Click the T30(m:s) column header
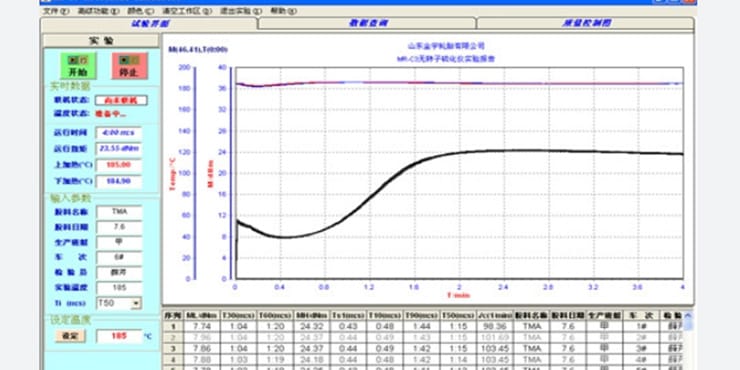The image size is (740, 370). (x=238, y=315)
